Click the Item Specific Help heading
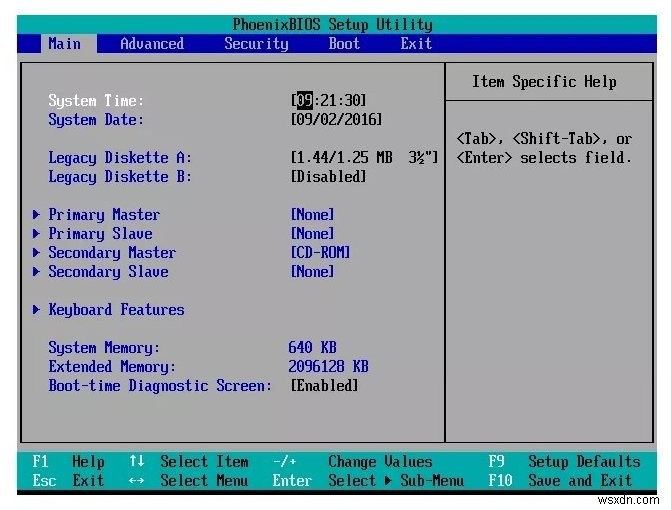This screenshot has height=510, width=671. point(544,81)
